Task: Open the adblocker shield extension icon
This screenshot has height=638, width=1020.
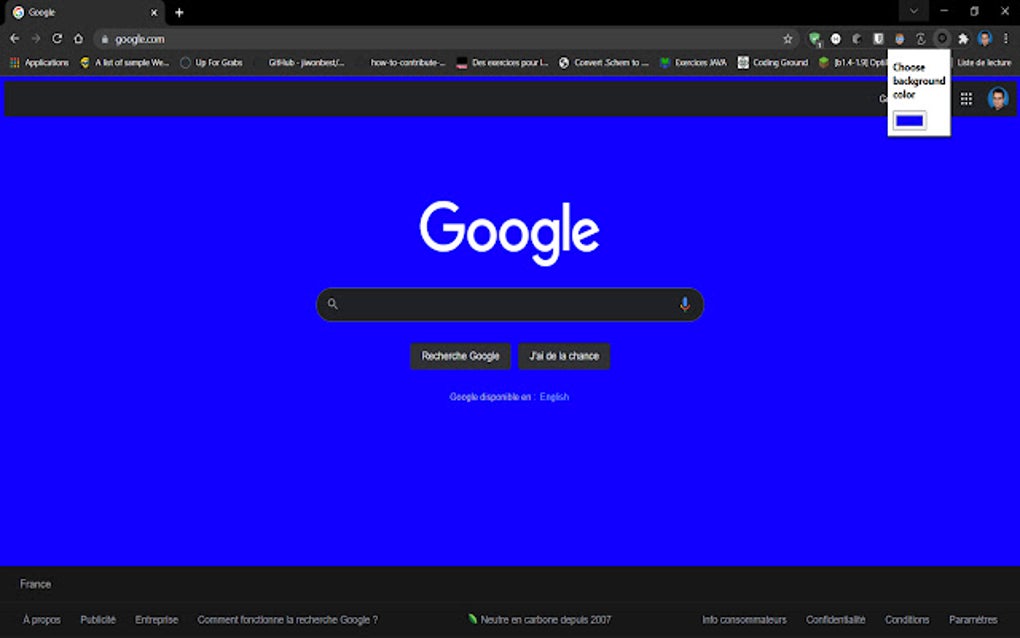Action: [x=815, y=38]
